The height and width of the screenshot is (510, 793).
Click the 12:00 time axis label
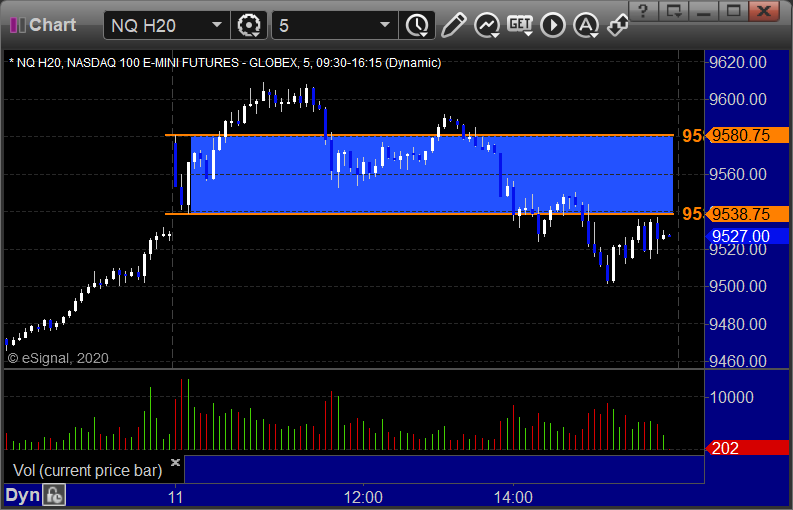pos(363,497)
